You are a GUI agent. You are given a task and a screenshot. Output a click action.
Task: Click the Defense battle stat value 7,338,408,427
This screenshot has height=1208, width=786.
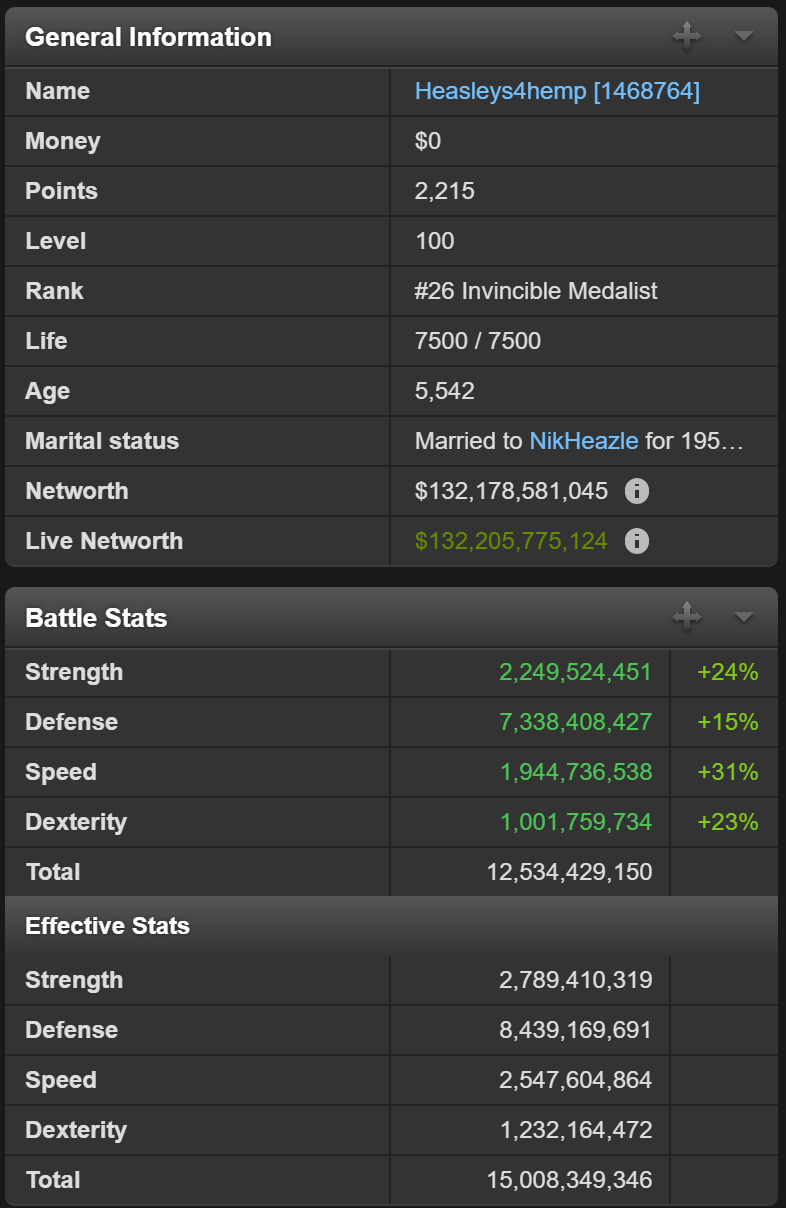[575, 722]
